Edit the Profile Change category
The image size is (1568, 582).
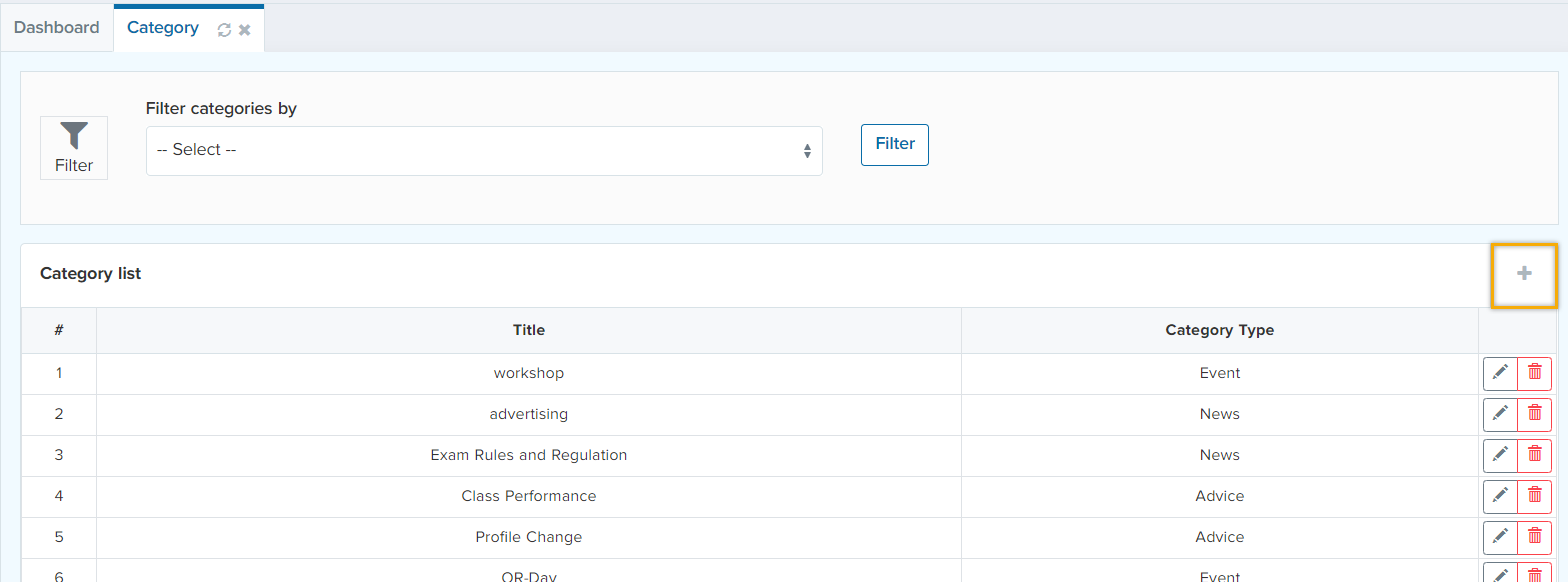click(x=1500, y=537)
